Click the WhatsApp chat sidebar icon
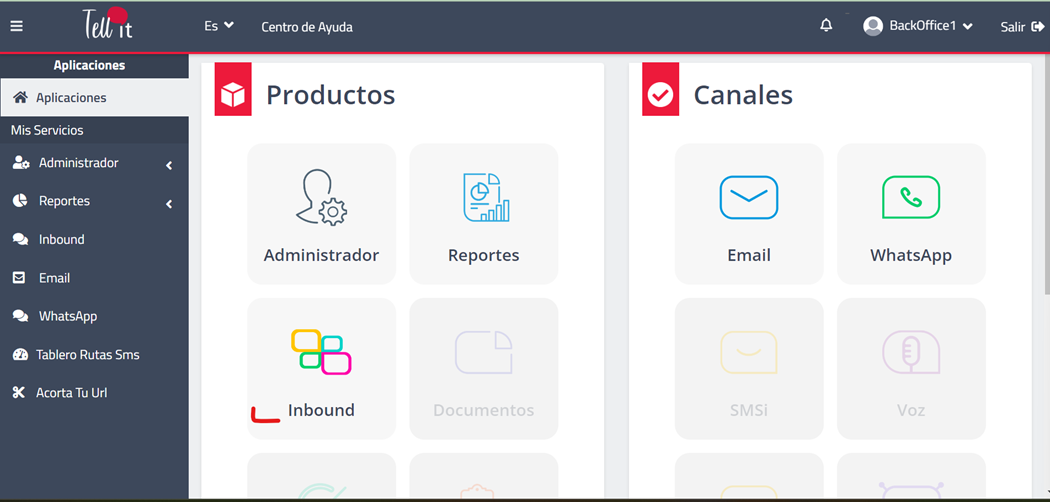1050x502 pixels. pos(20,316)
